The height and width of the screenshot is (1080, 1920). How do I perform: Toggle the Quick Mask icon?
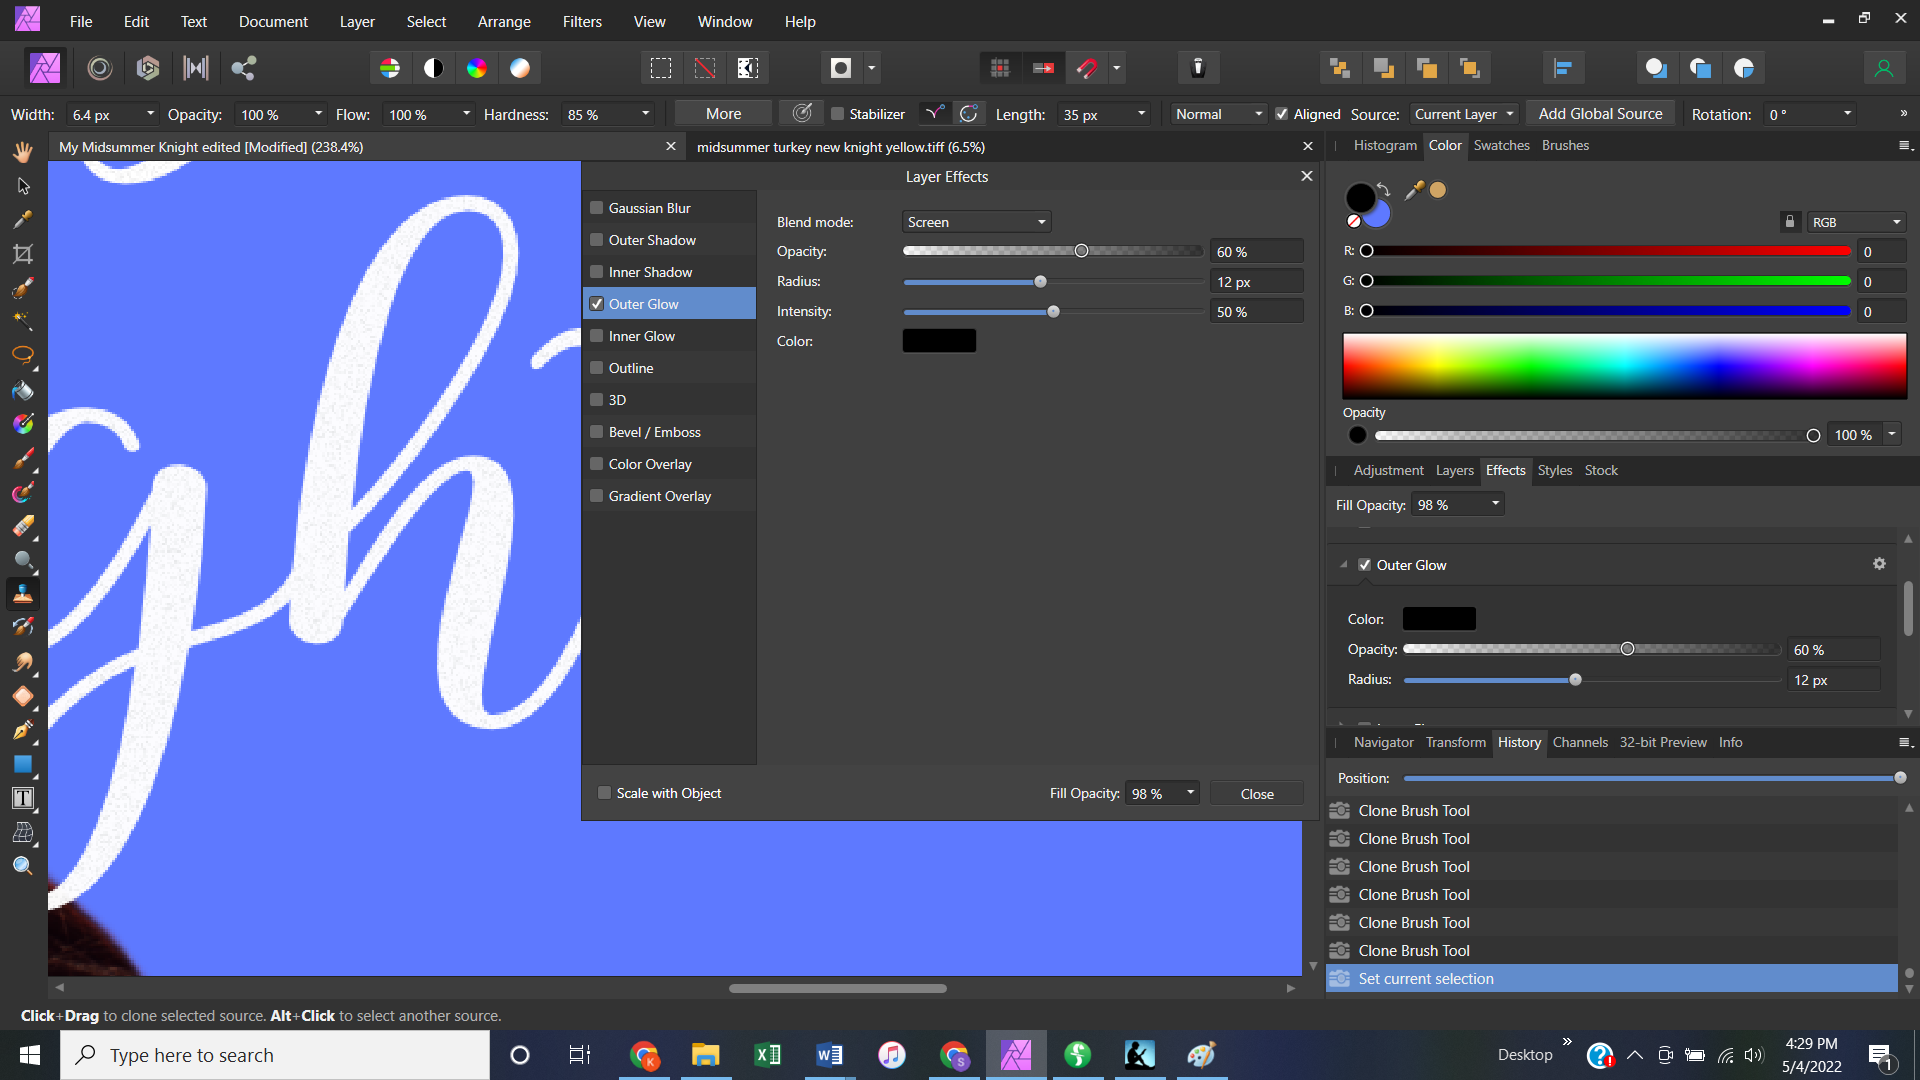click(841, 68)
